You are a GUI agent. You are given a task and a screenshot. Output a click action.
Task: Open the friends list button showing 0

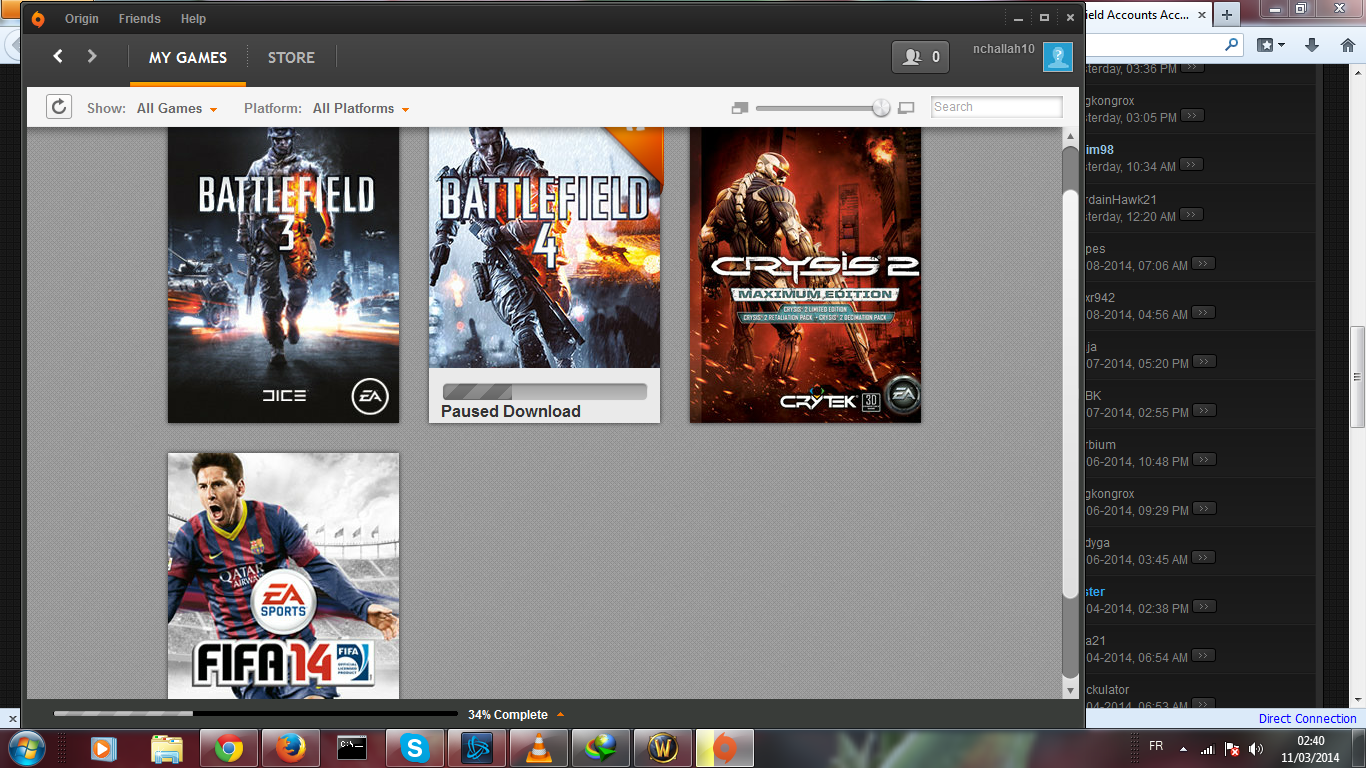click(921, 57)
